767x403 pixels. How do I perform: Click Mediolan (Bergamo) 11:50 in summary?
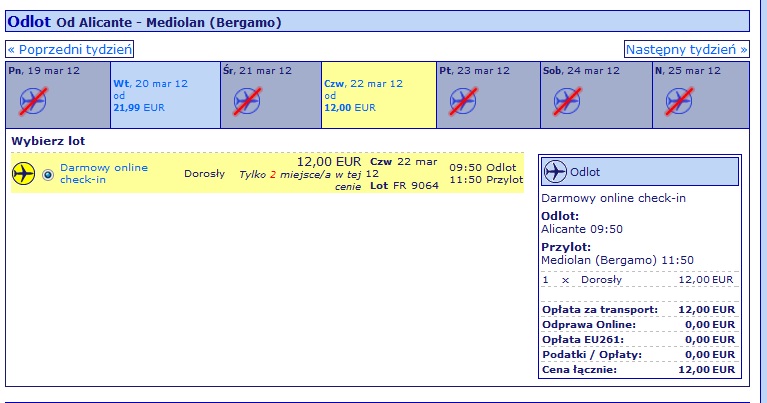[x=617, y=260]
